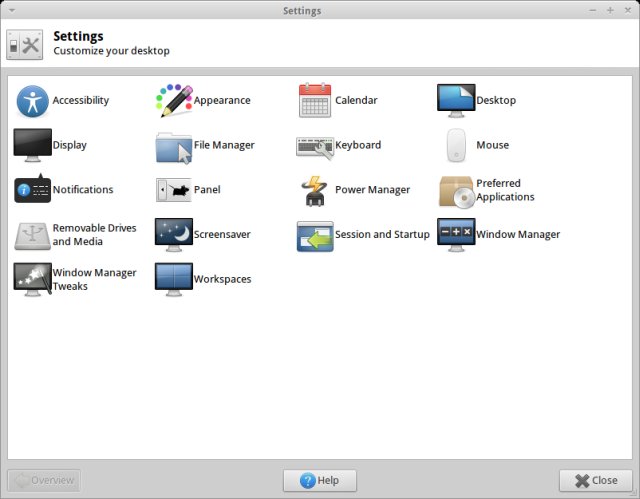Viewport: 640px width, 499px height.
Task: Open the Panel settings icon
Action: click(174, 190)
